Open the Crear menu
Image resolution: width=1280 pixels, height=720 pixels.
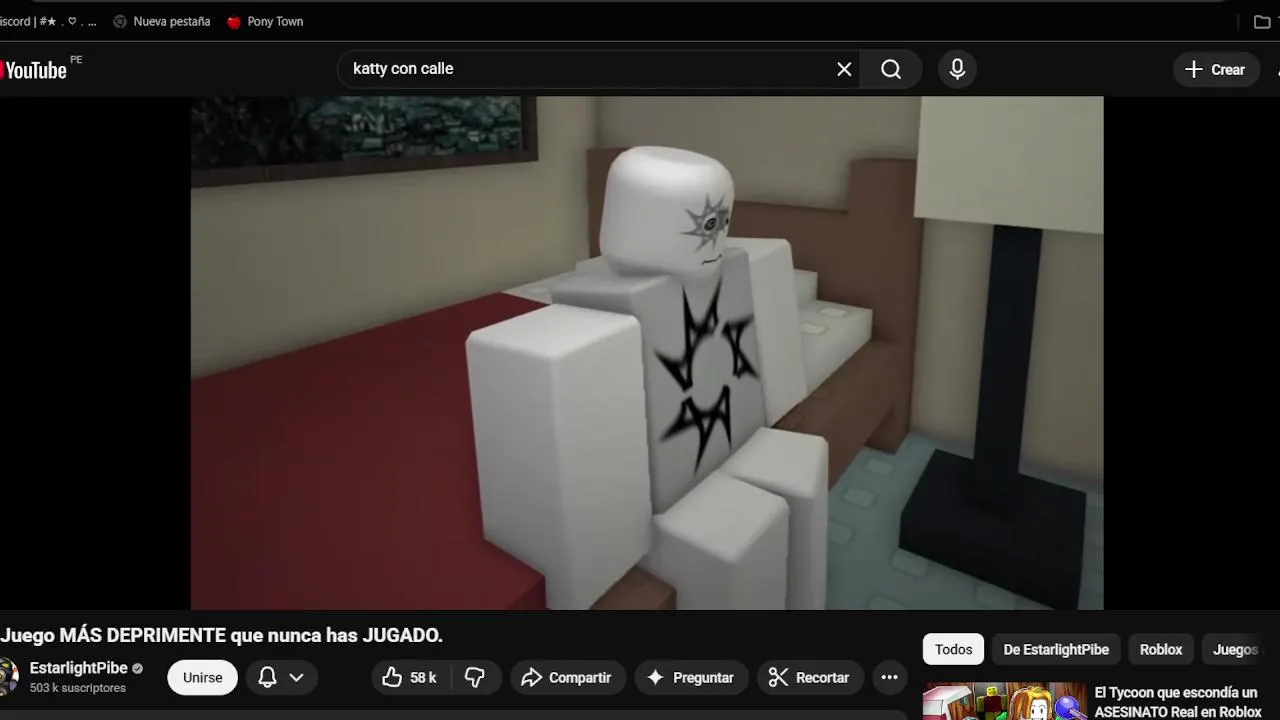pyautogui.click(x=1215, y=69)
